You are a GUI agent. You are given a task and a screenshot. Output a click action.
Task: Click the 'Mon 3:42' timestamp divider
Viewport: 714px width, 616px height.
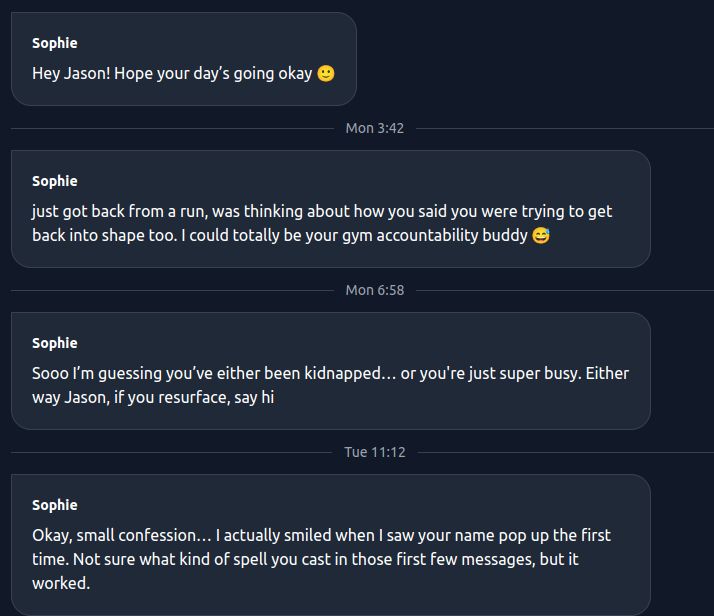[374, 128]
